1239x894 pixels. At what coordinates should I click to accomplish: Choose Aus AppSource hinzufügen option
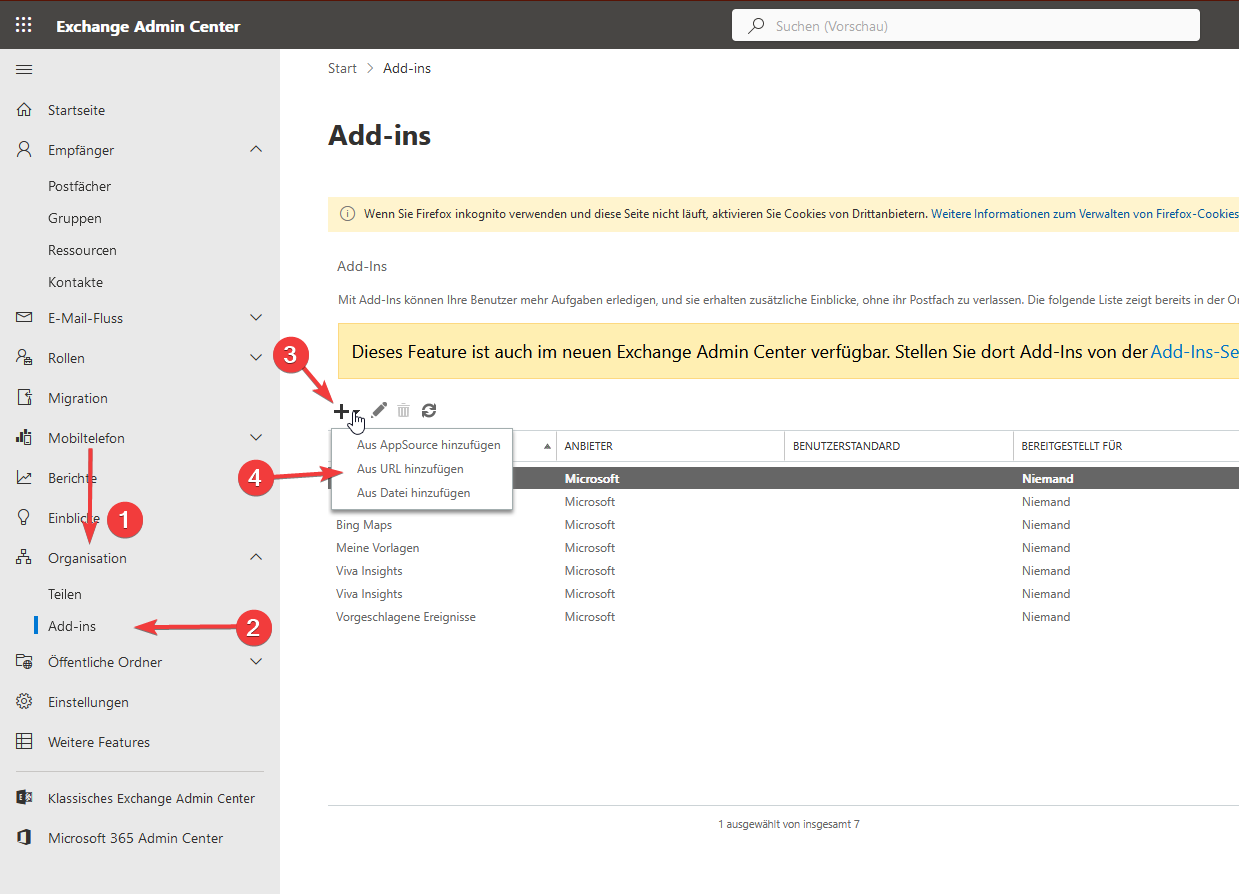pyautogui.click(x=428, y=445)
